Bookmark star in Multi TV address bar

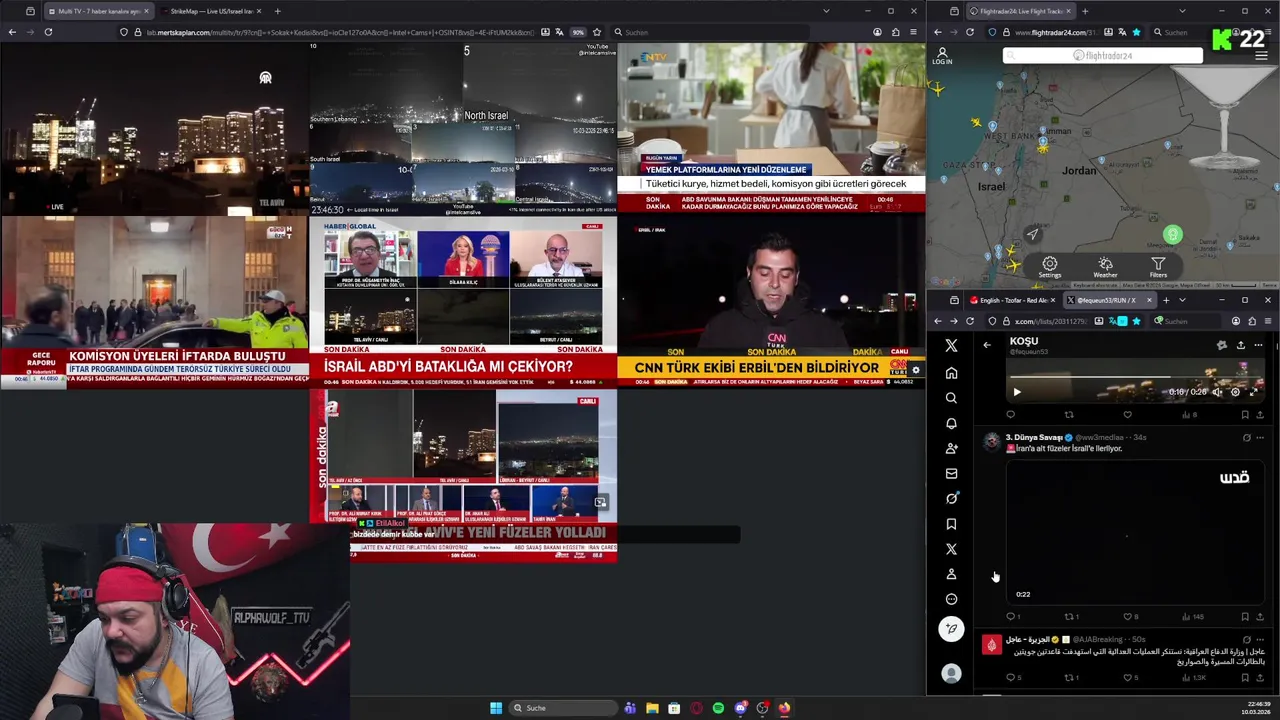tap(597, 32)
